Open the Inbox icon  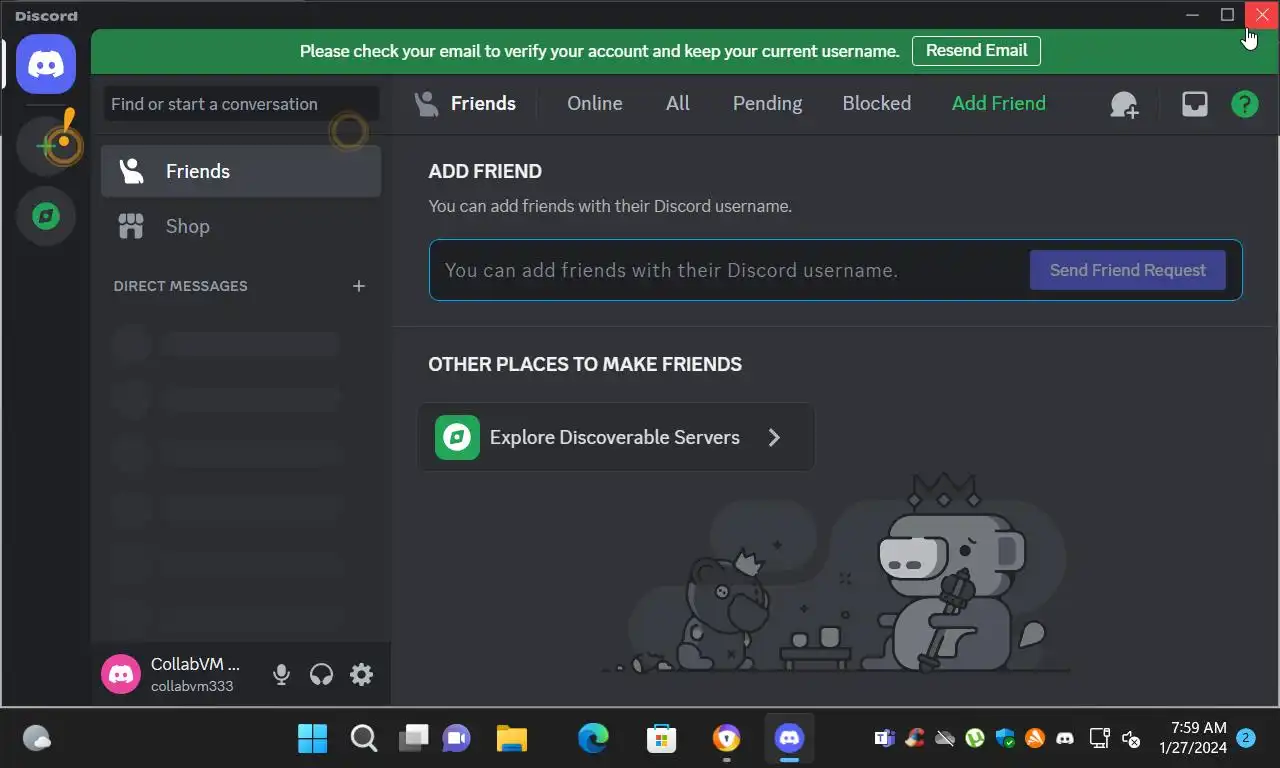coord(1195,104)
